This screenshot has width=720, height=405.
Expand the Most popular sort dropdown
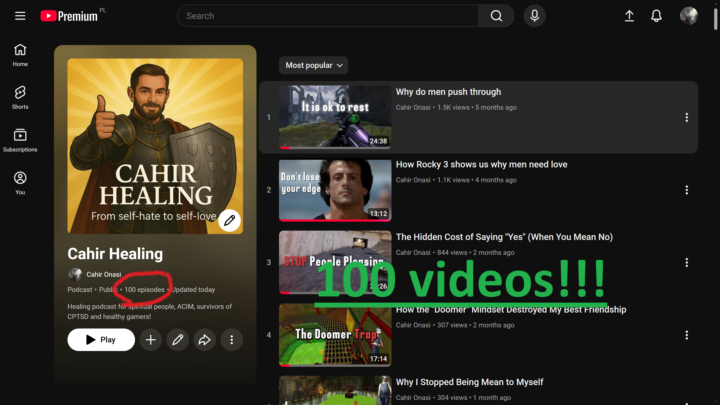314,65
